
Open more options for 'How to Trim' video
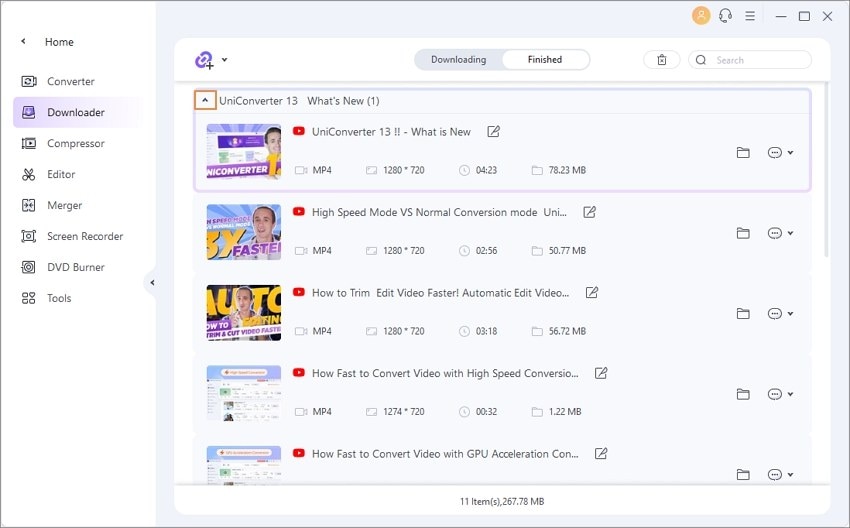[780, 314]
